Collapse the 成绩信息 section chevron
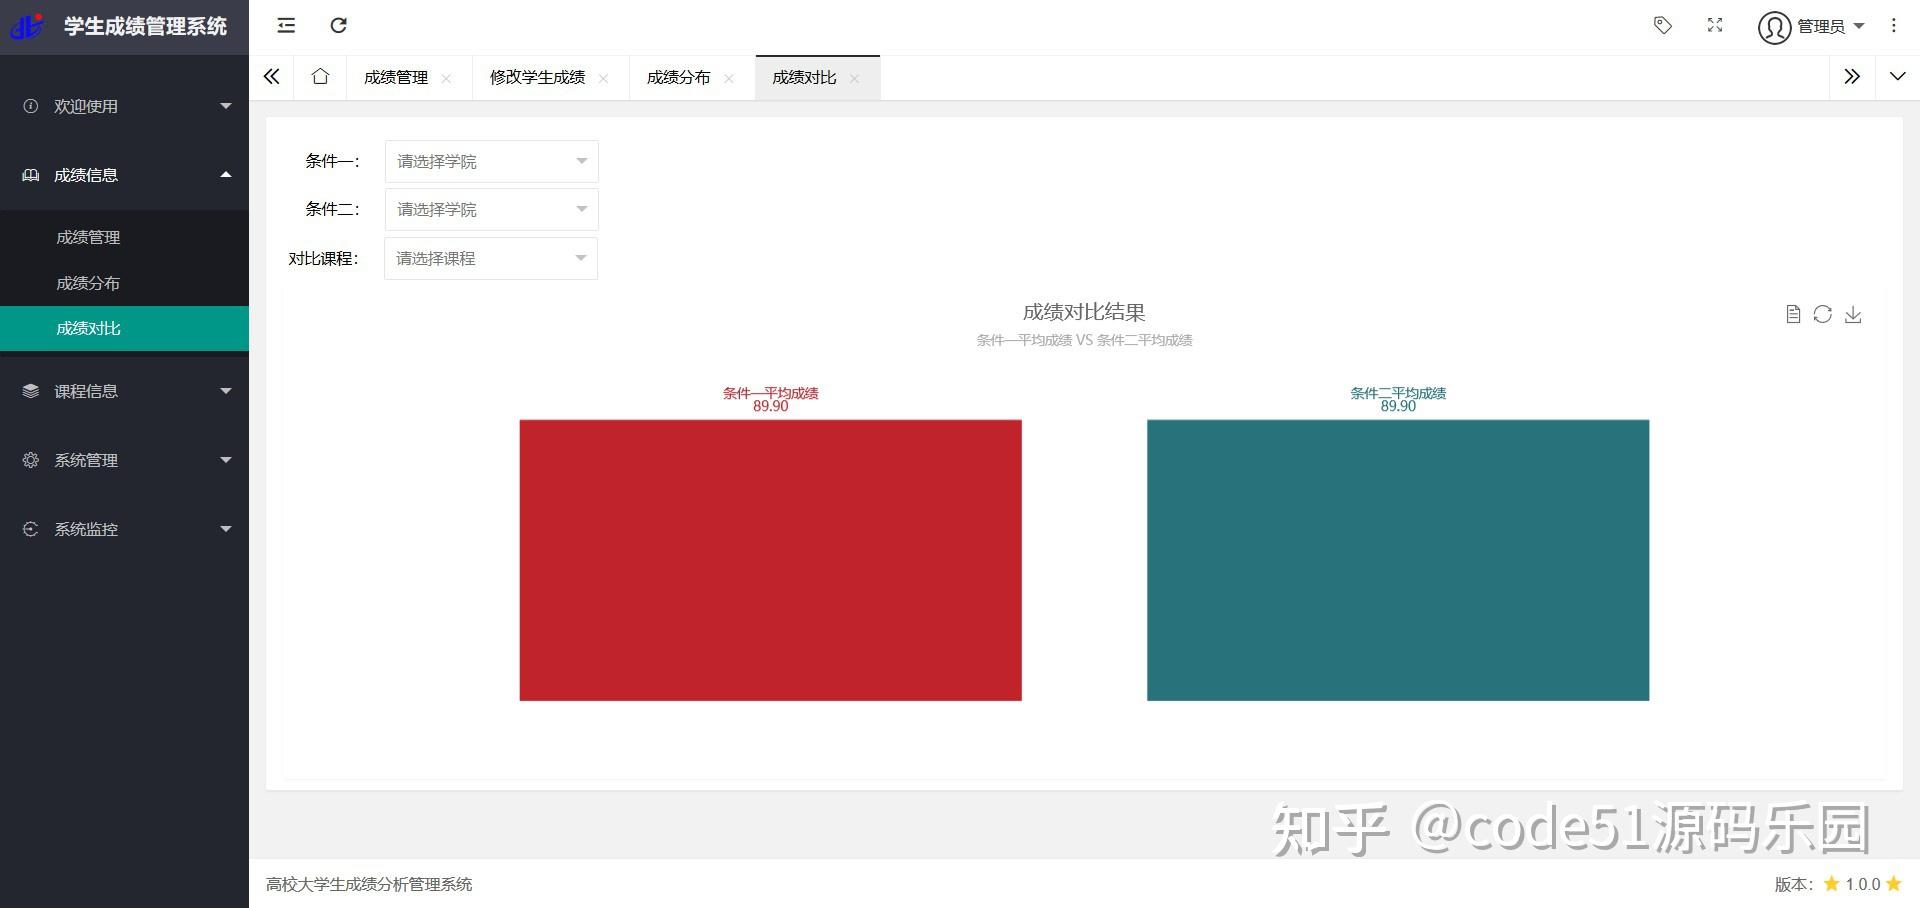This screenshot has height=908, width=1920. 226,175
